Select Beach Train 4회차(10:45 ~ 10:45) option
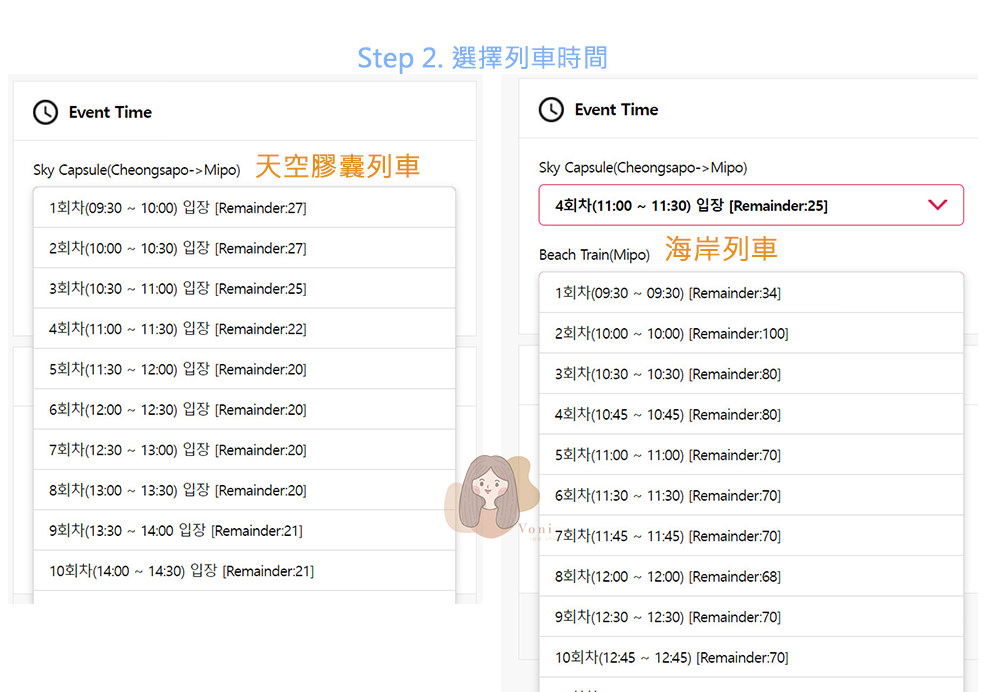 coord(750,415)
